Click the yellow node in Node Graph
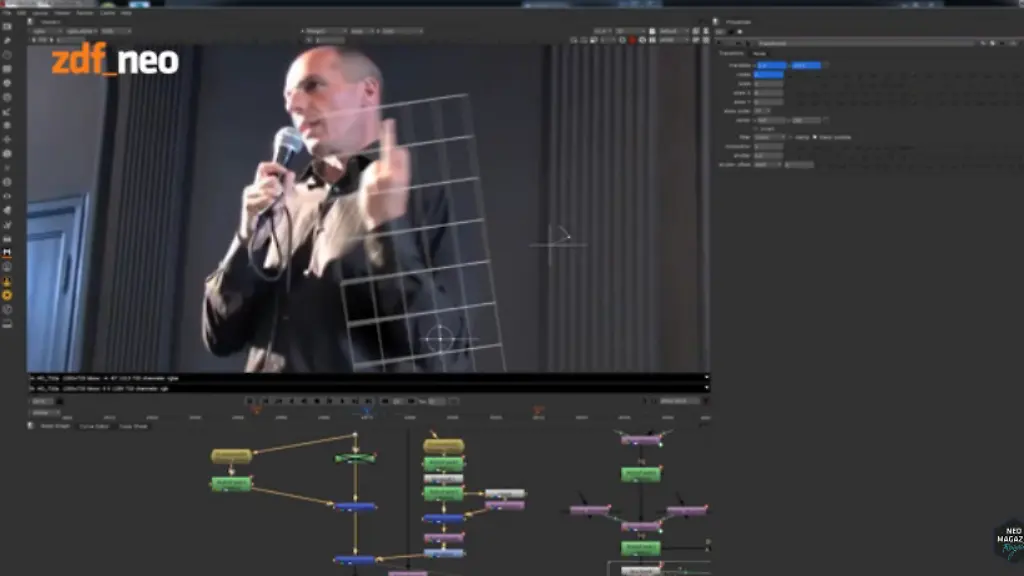The height and width of the screenshot is (576, 1024). click(231, 456)
